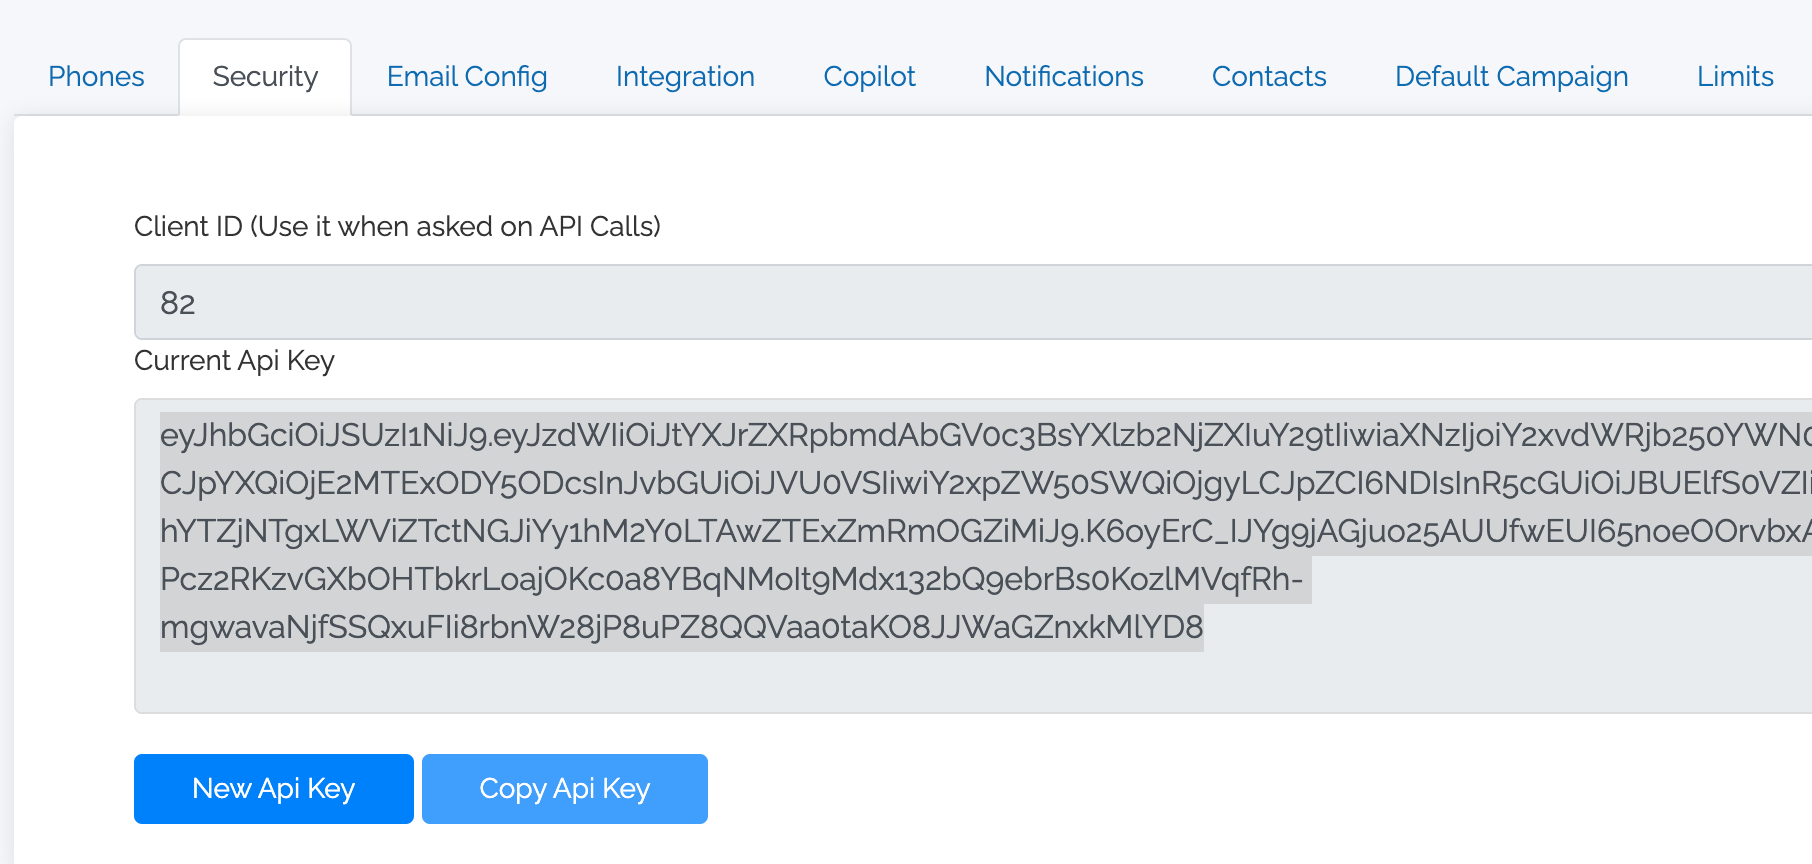Screen dimensions: 1812x864
Task: Select the Security tab
Action: pos(263,76)
